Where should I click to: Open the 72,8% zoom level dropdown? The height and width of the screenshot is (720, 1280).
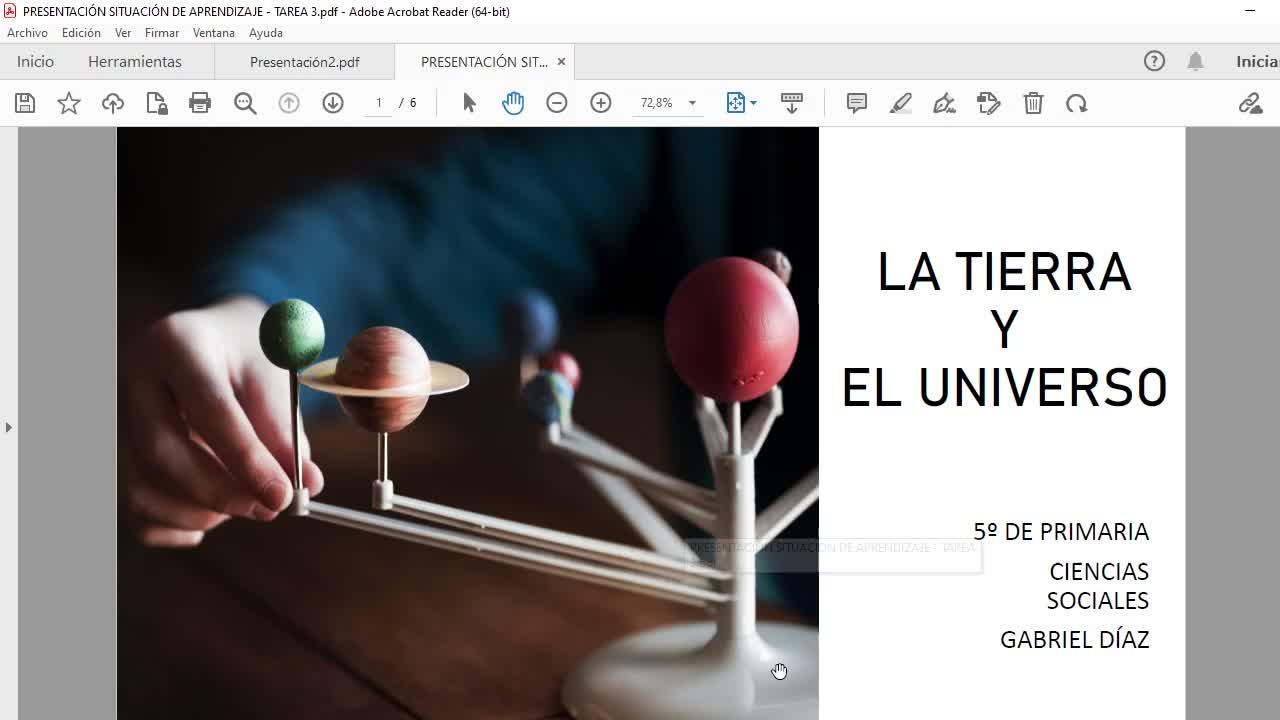tap(692, 103)
